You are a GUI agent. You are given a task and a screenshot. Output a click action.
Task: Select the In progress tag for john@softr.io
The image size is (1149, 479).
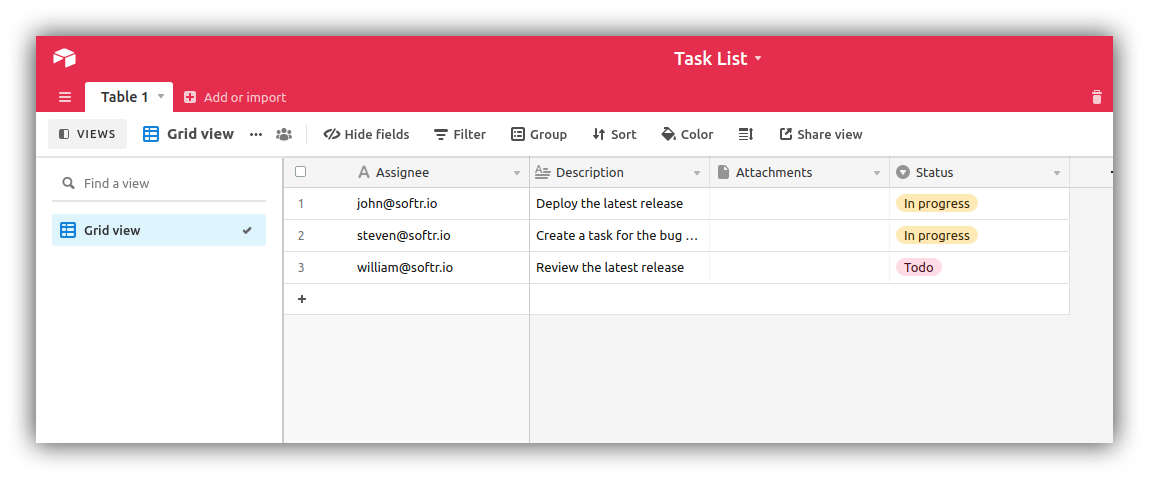click(x=936, y=204)
